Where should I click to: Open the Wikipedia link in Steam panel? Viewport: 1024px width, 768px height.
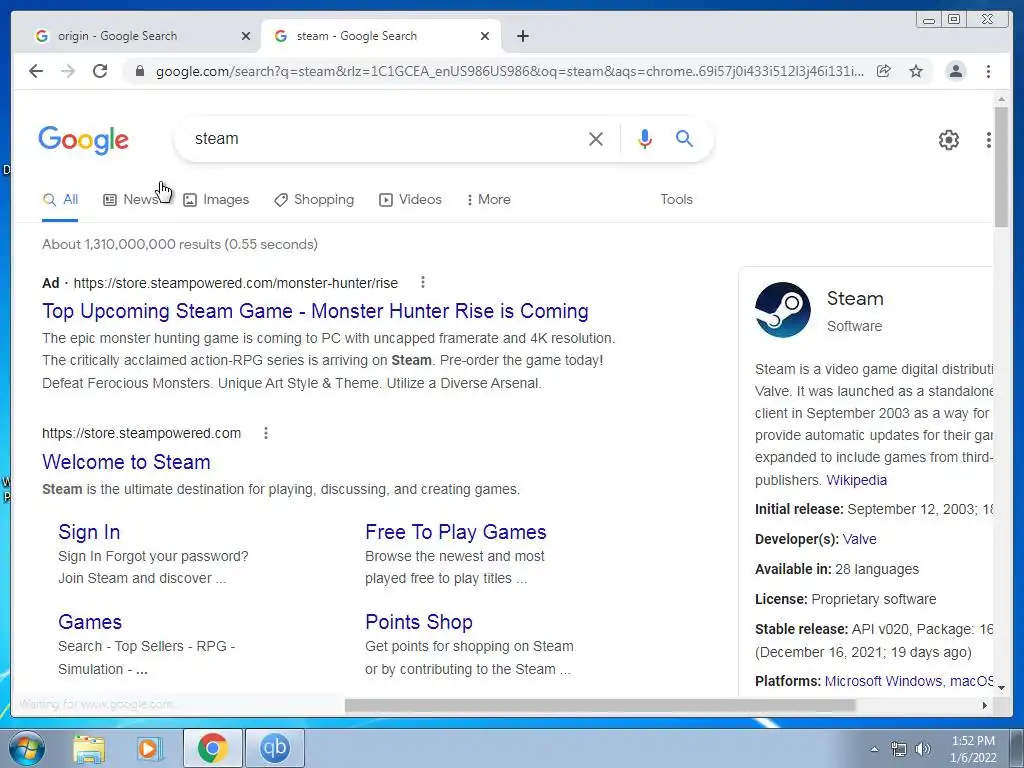point(856,480)
